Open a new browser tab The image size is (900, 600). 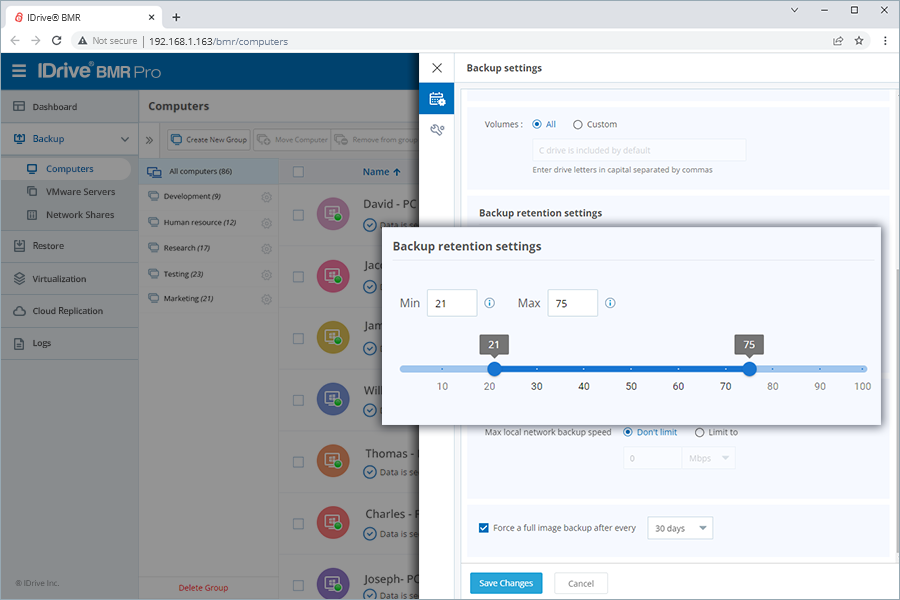pyautogui.click(x=176, y=17)
